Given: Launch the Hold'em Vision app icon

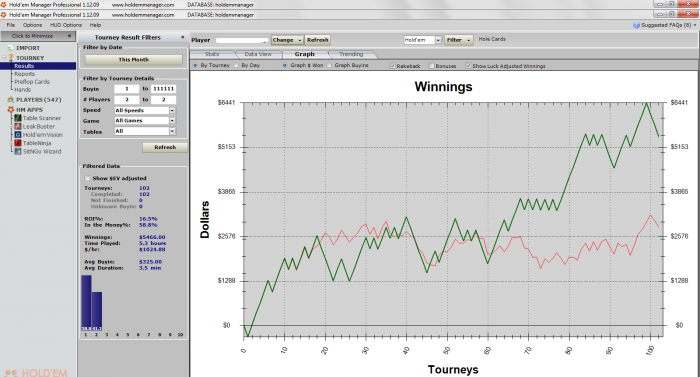Looking at the screenshot, I should click(18, 134).
